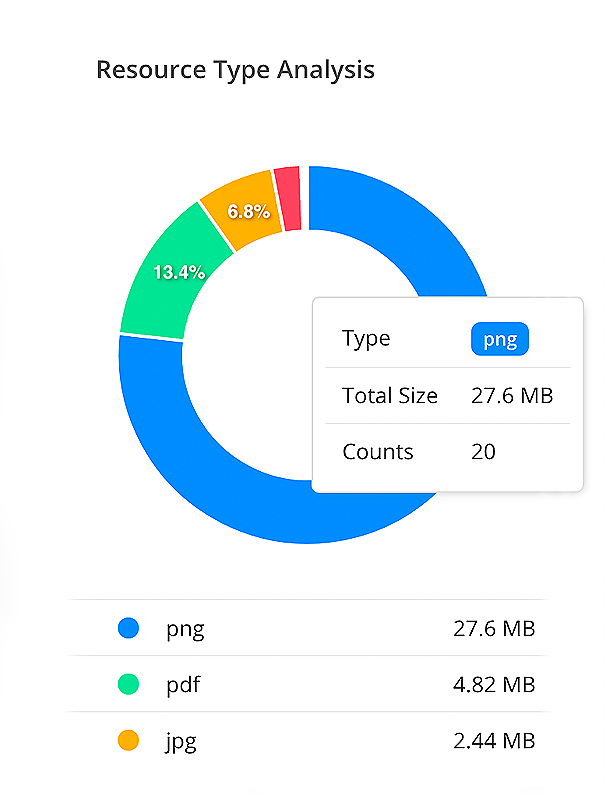Click the Counts label in tooltip

click(378, 452)
